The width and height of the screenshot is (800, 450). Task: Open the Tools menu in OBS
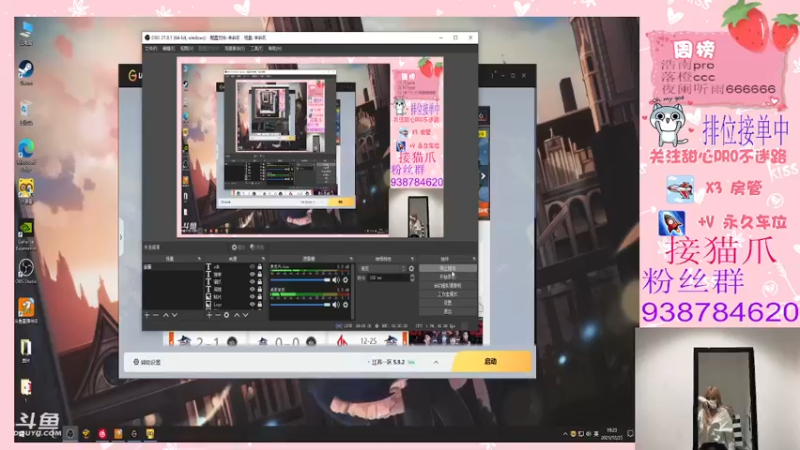pyautogui.click(x=256, y=48)
